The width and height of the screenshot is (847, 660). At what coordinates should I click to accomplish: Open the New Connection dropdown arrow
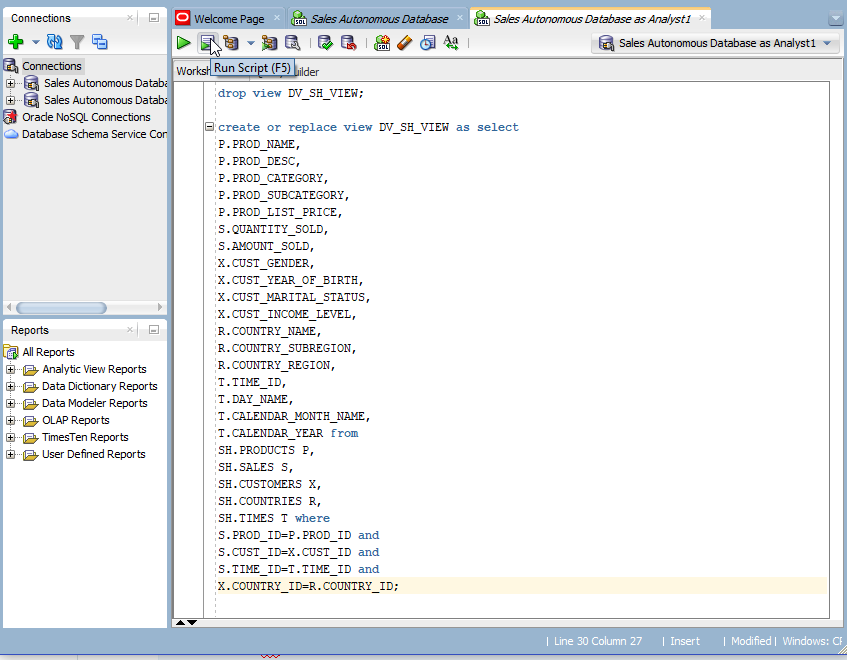click(x=36, y=42)
